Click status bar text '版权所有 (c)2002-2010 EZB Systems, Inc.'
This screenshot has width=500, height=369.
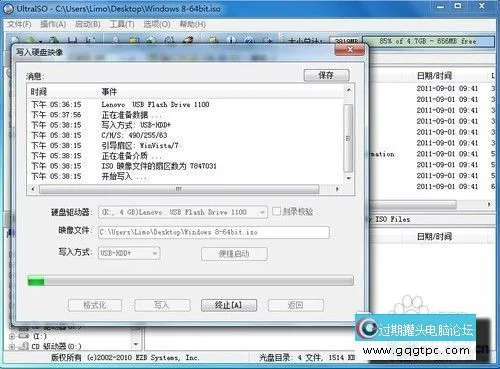tap(125, 358)
